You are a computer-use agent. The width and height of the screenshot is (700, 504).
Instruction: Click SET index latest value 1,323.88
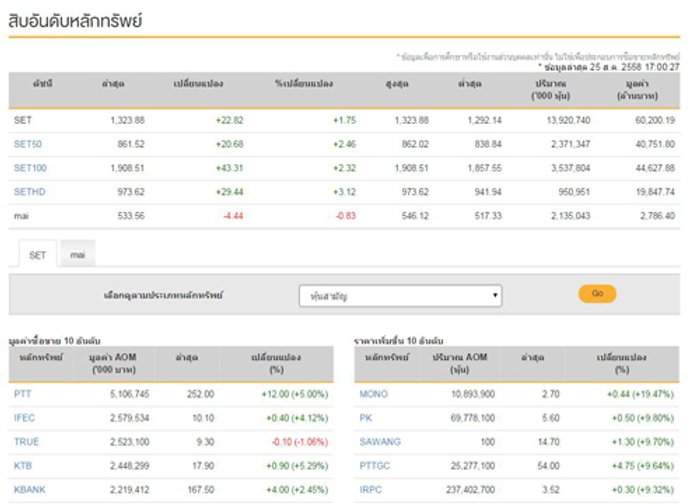point(127,121)
